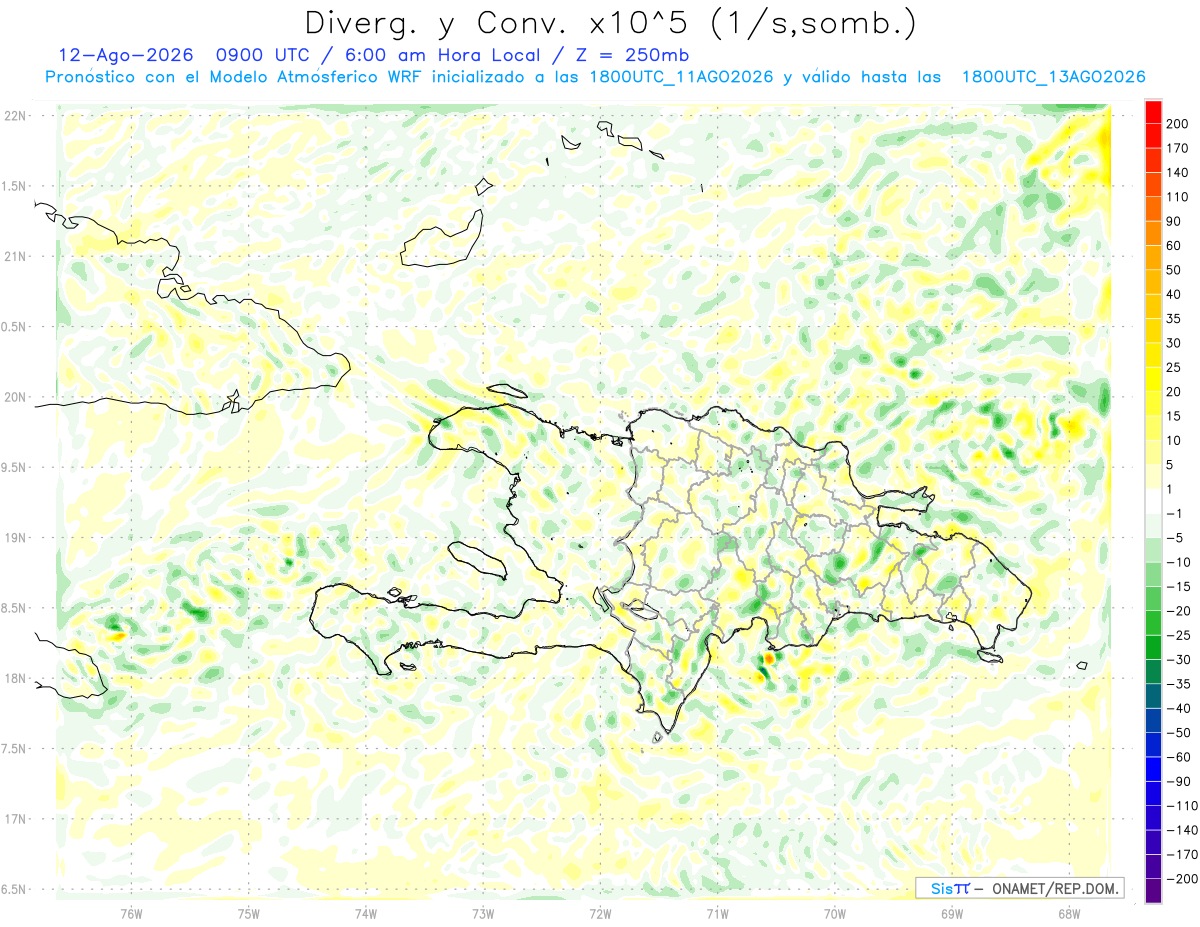This screenshot has width=1200, height=927.
Task: Click the '17N' latitude label
Action: pos(15,820)
